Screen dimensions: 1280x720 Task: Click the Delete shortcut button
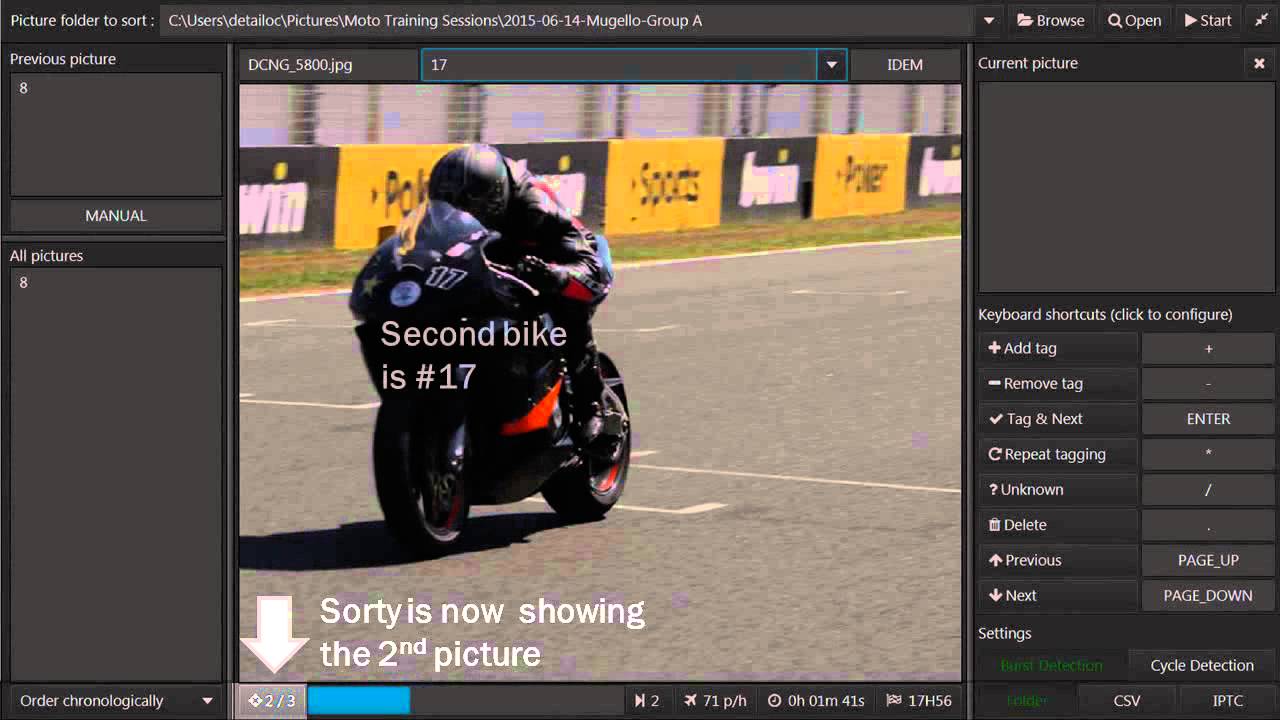tap(1058, 525)
